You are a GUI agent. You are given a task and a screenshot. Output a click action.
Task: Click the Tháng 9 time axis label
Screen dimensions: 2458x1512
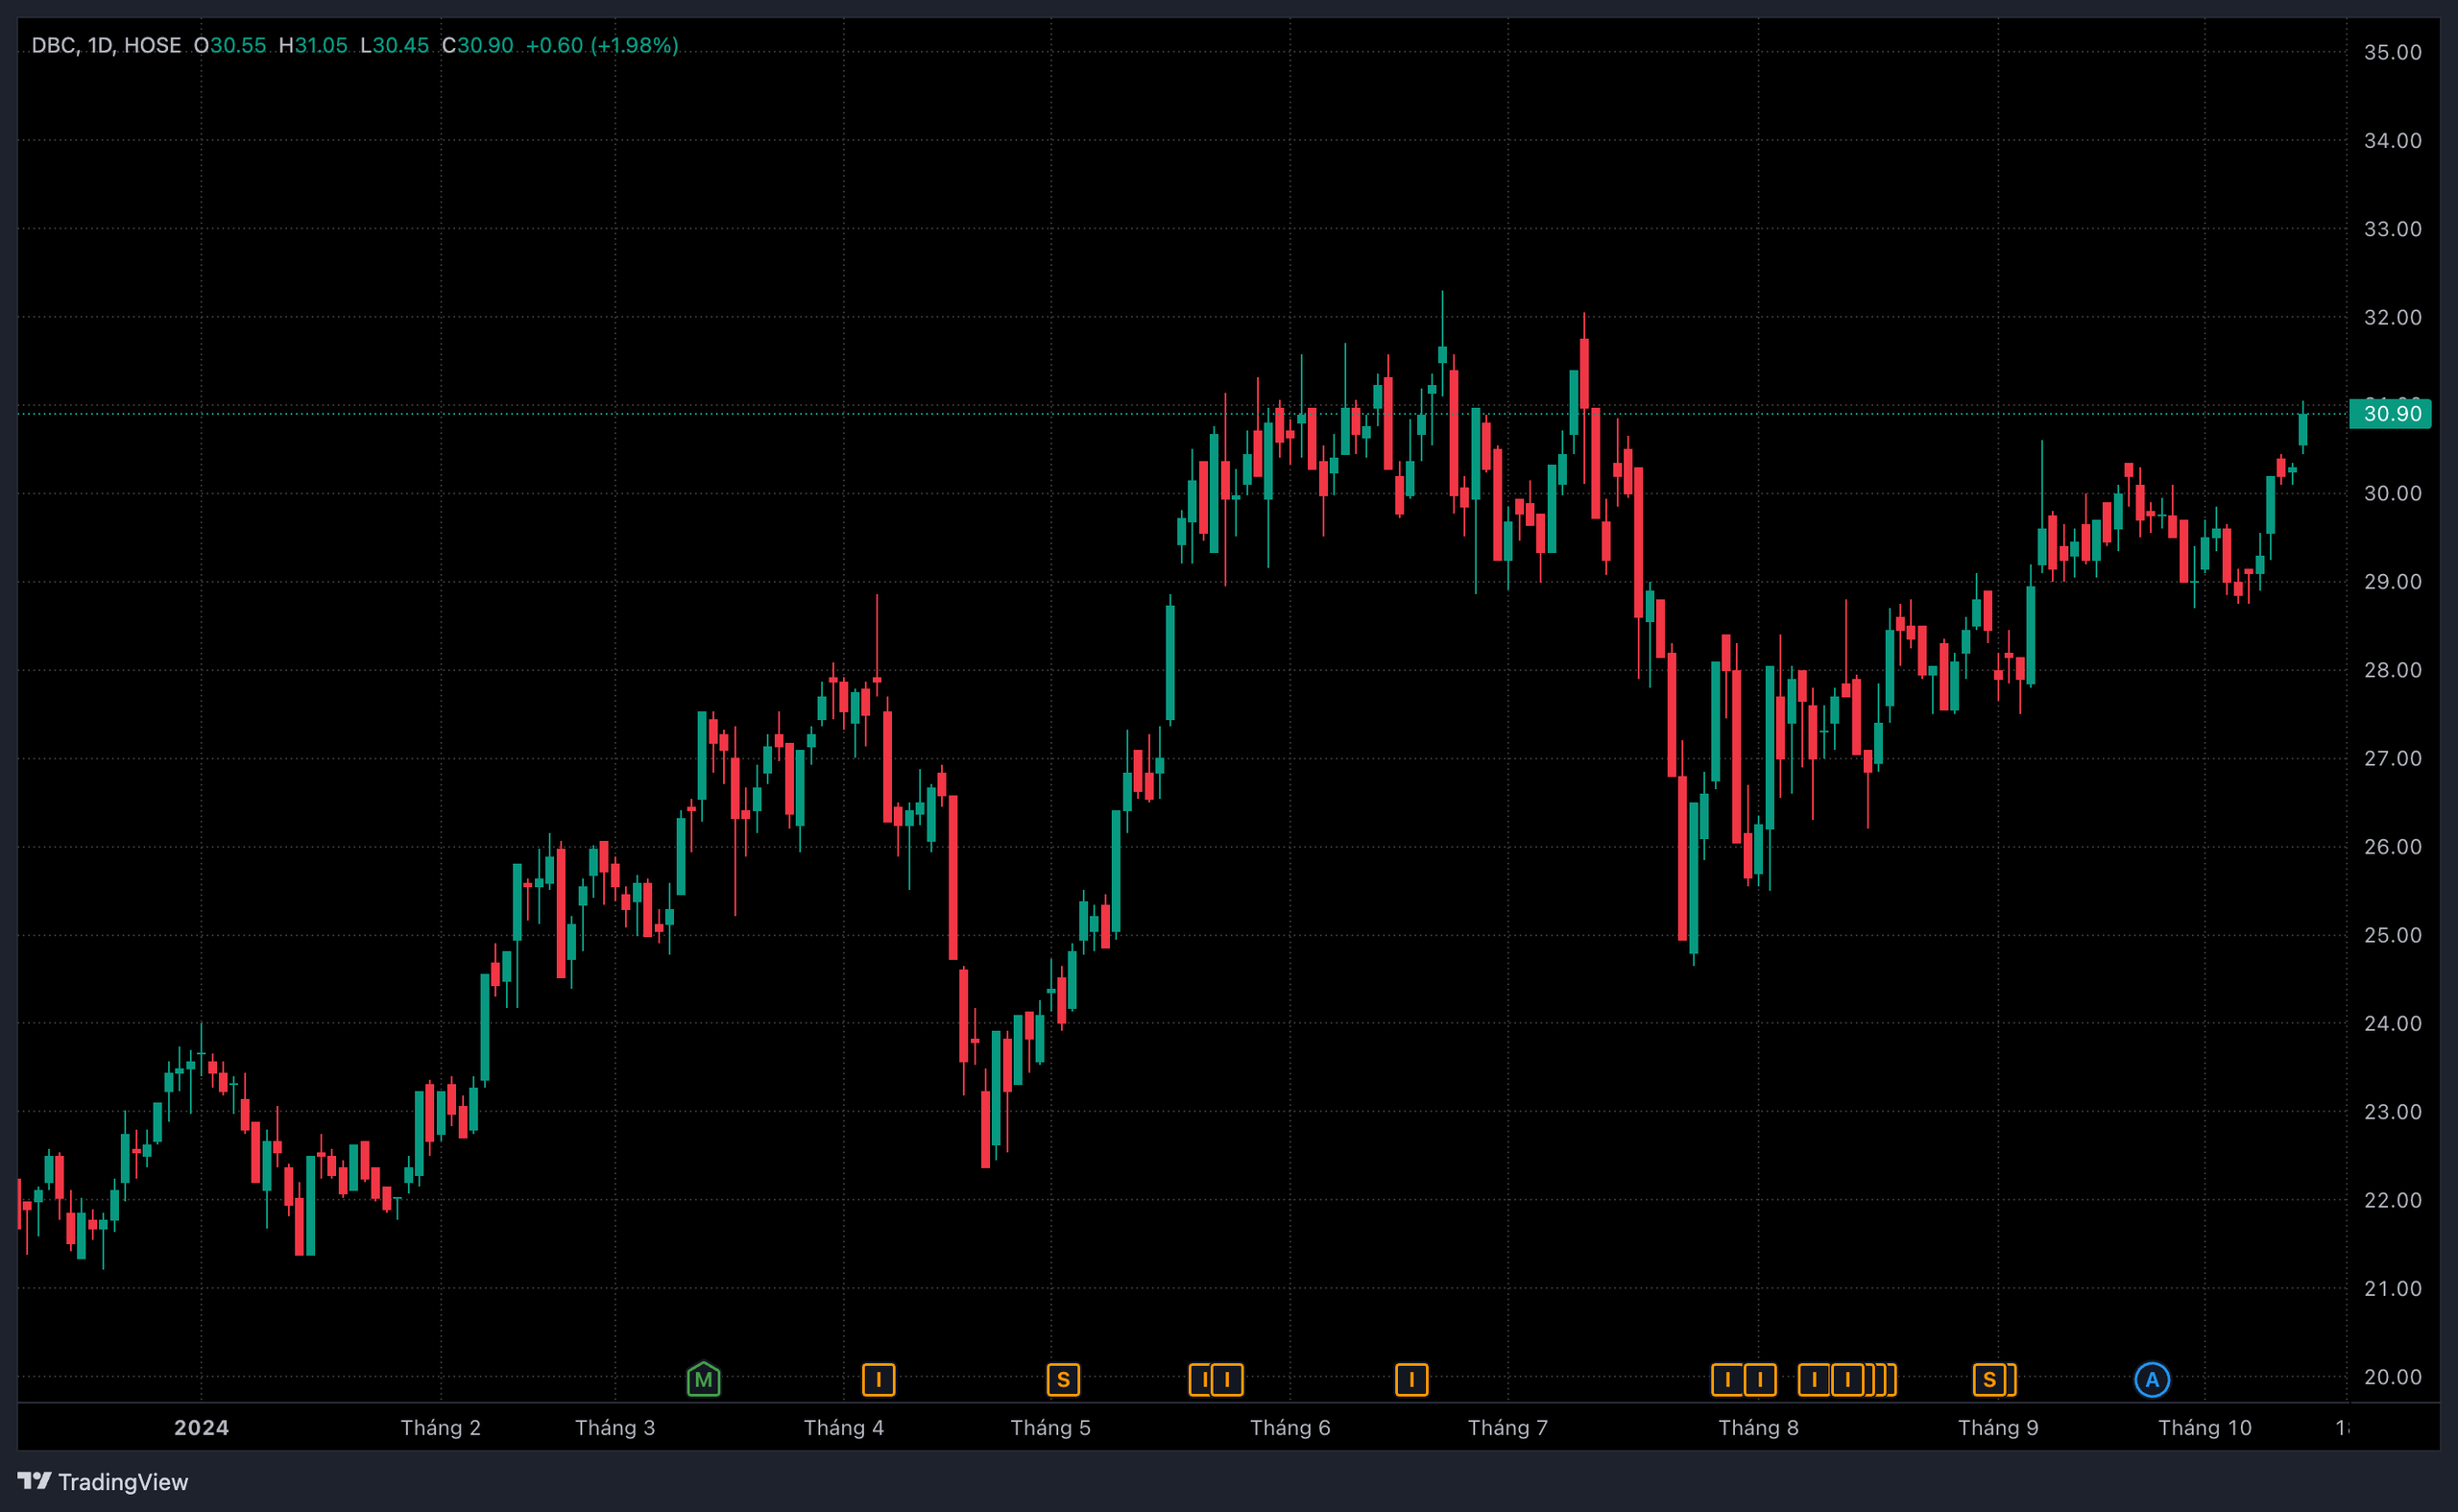click(x=1998, y=1427)
